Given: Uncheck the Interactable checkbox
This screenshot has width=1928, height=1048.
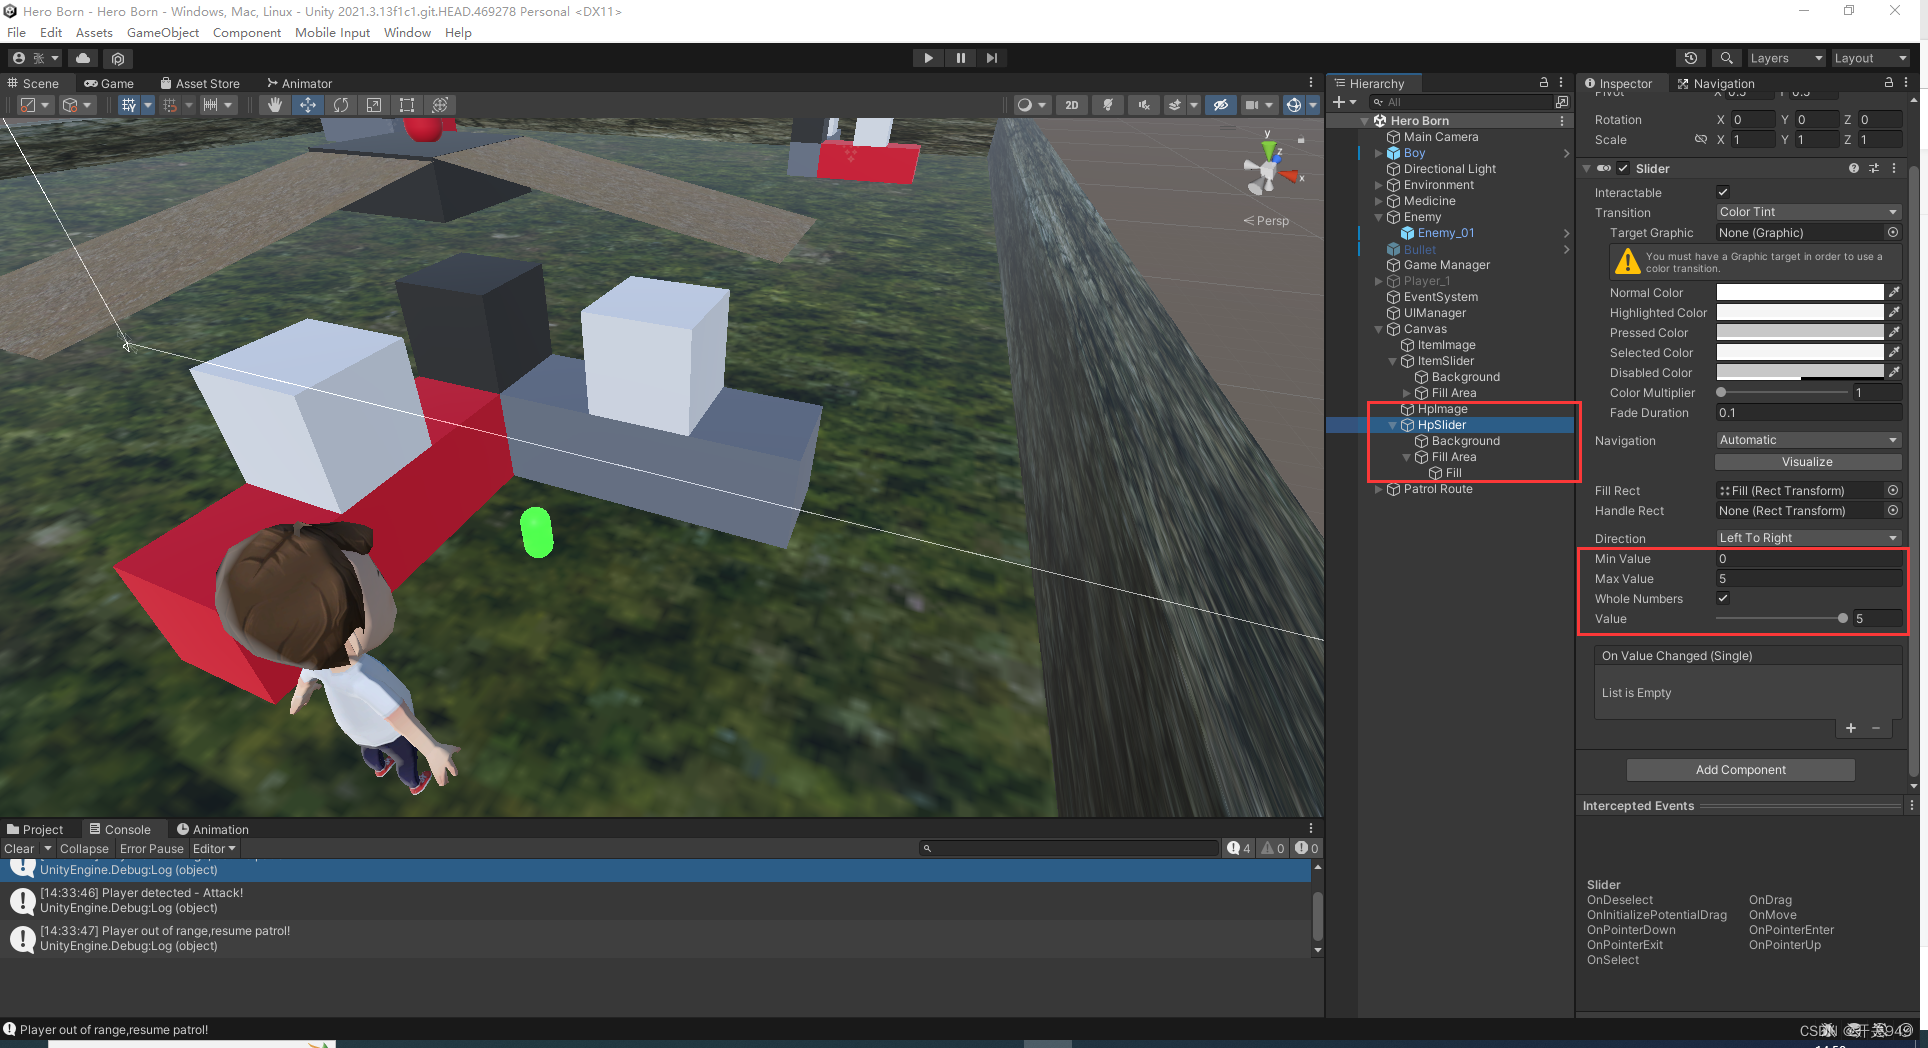Looking at the screenshot, I should (x=1723, y=192).
